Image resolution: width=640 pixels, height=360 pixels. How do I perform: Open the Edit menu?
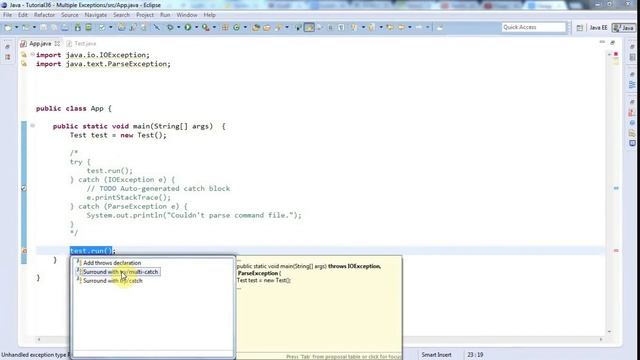pos(23,15)
